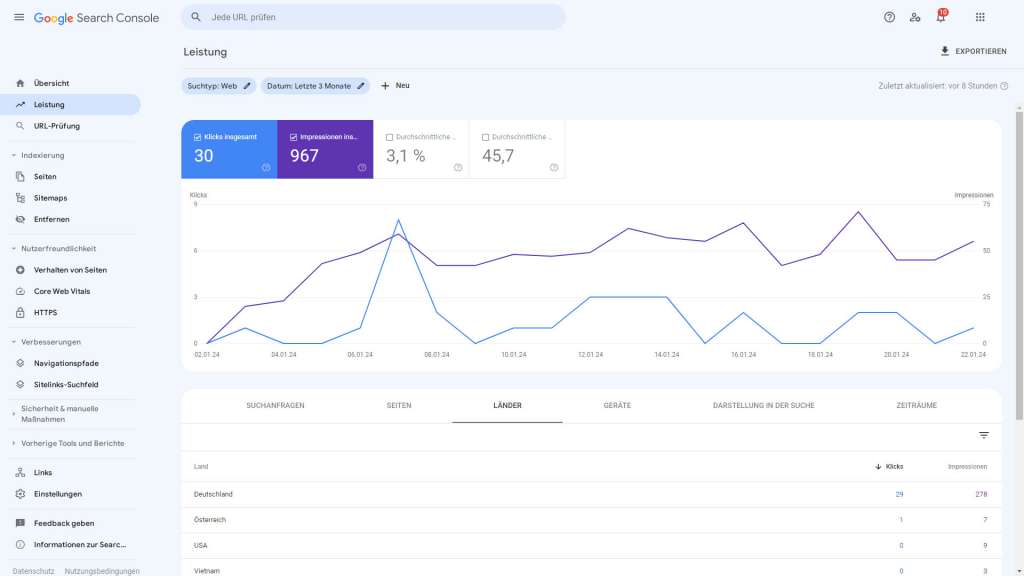Open the Deutschland clicks value link
The height and width of the screenshot is (576, 1024).
[x=899, y=493]
